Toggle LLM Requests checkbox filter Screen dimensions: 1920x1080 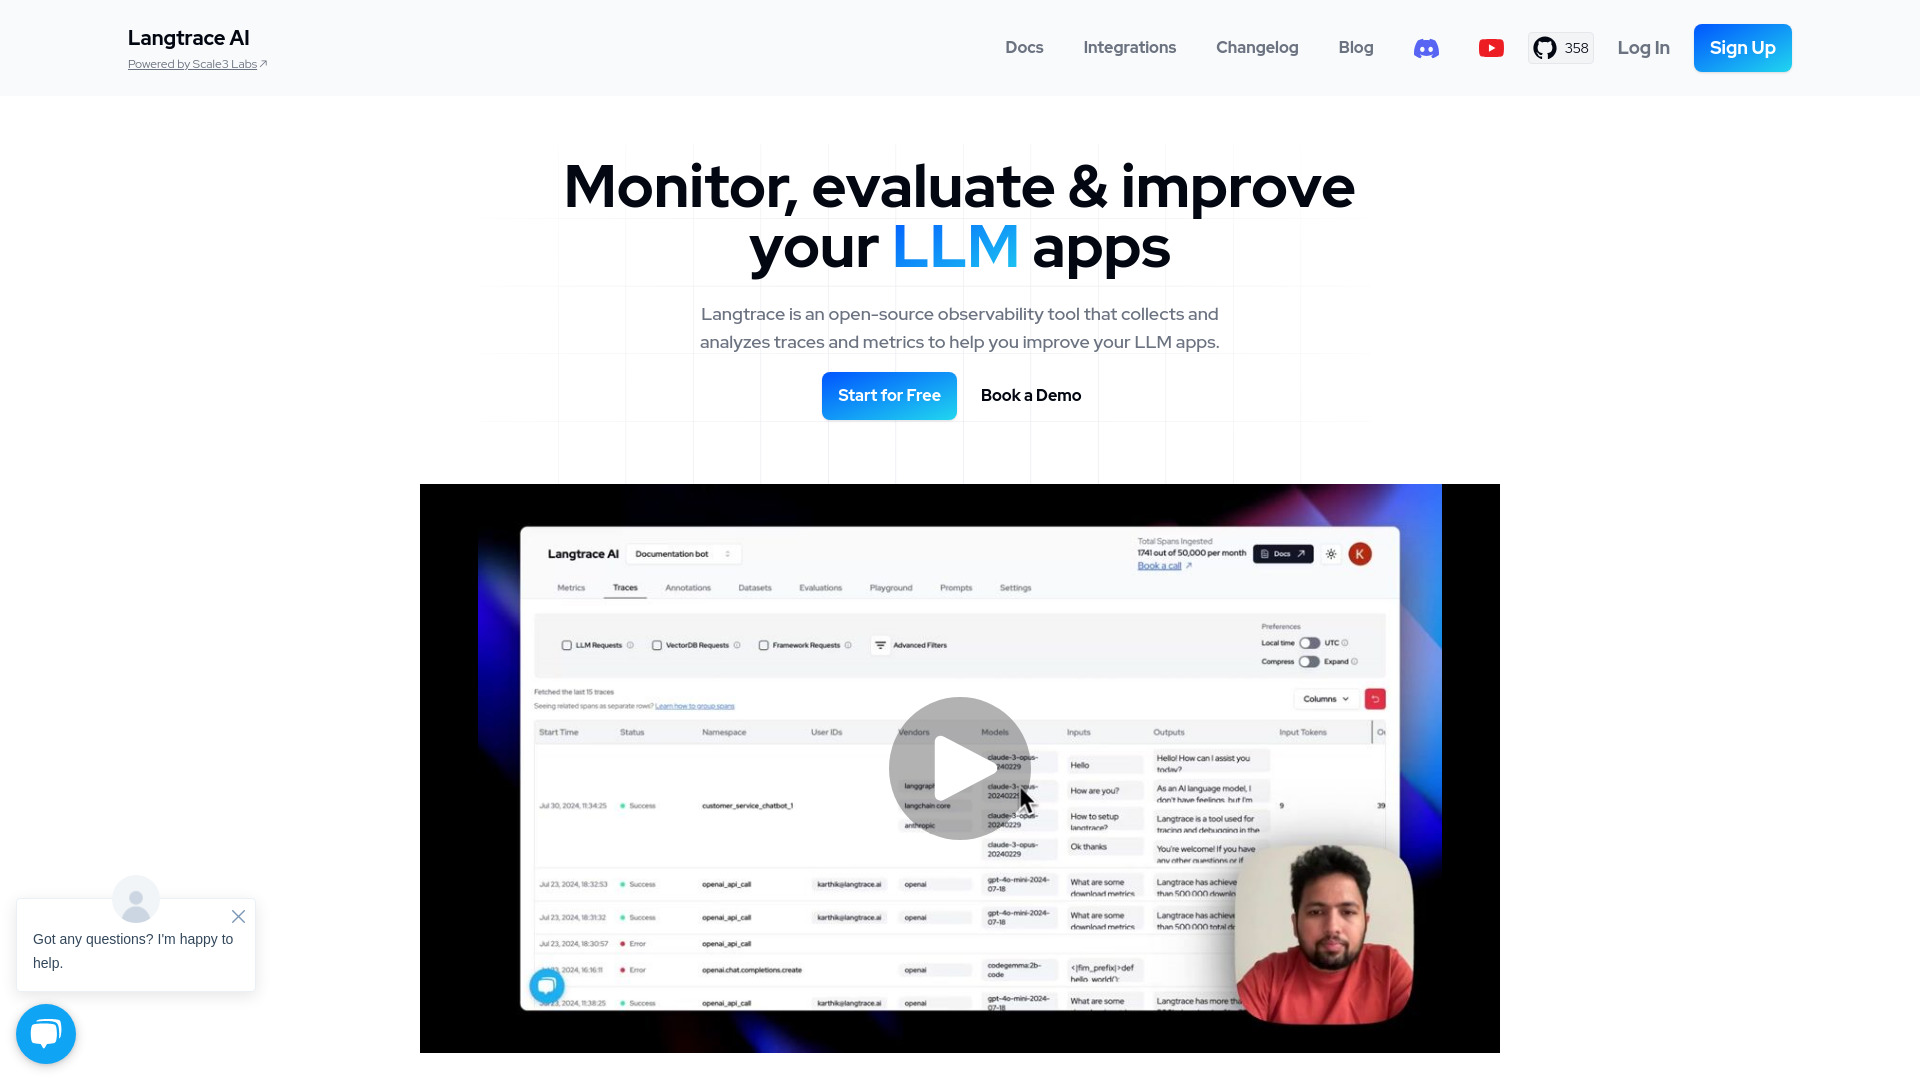(x=567, y=645)
